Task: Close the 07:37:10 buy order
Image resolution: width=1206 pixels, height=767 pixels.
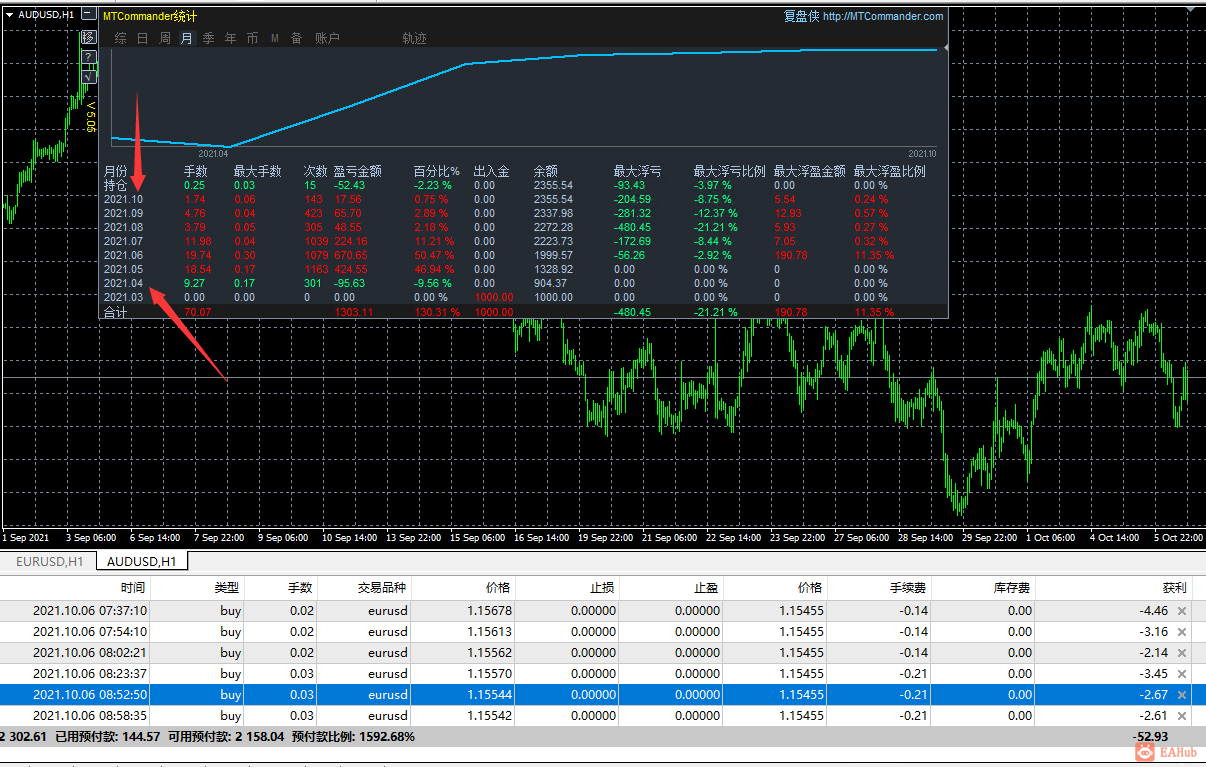Action: [1182, 611]
